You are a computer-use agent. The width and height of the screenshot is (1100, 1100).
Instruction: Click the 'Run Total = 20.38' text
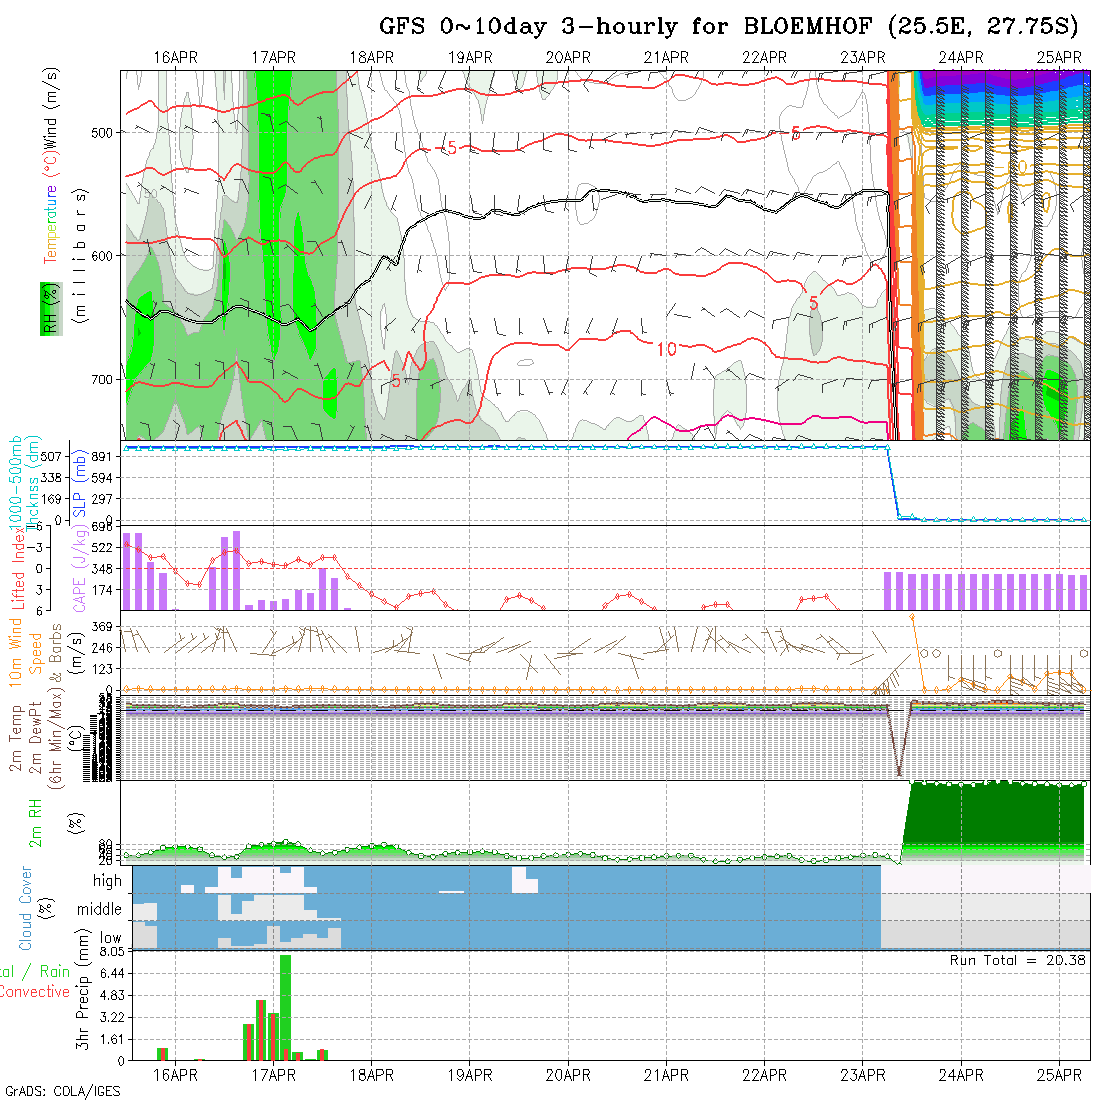click(x=1017, y=960)
